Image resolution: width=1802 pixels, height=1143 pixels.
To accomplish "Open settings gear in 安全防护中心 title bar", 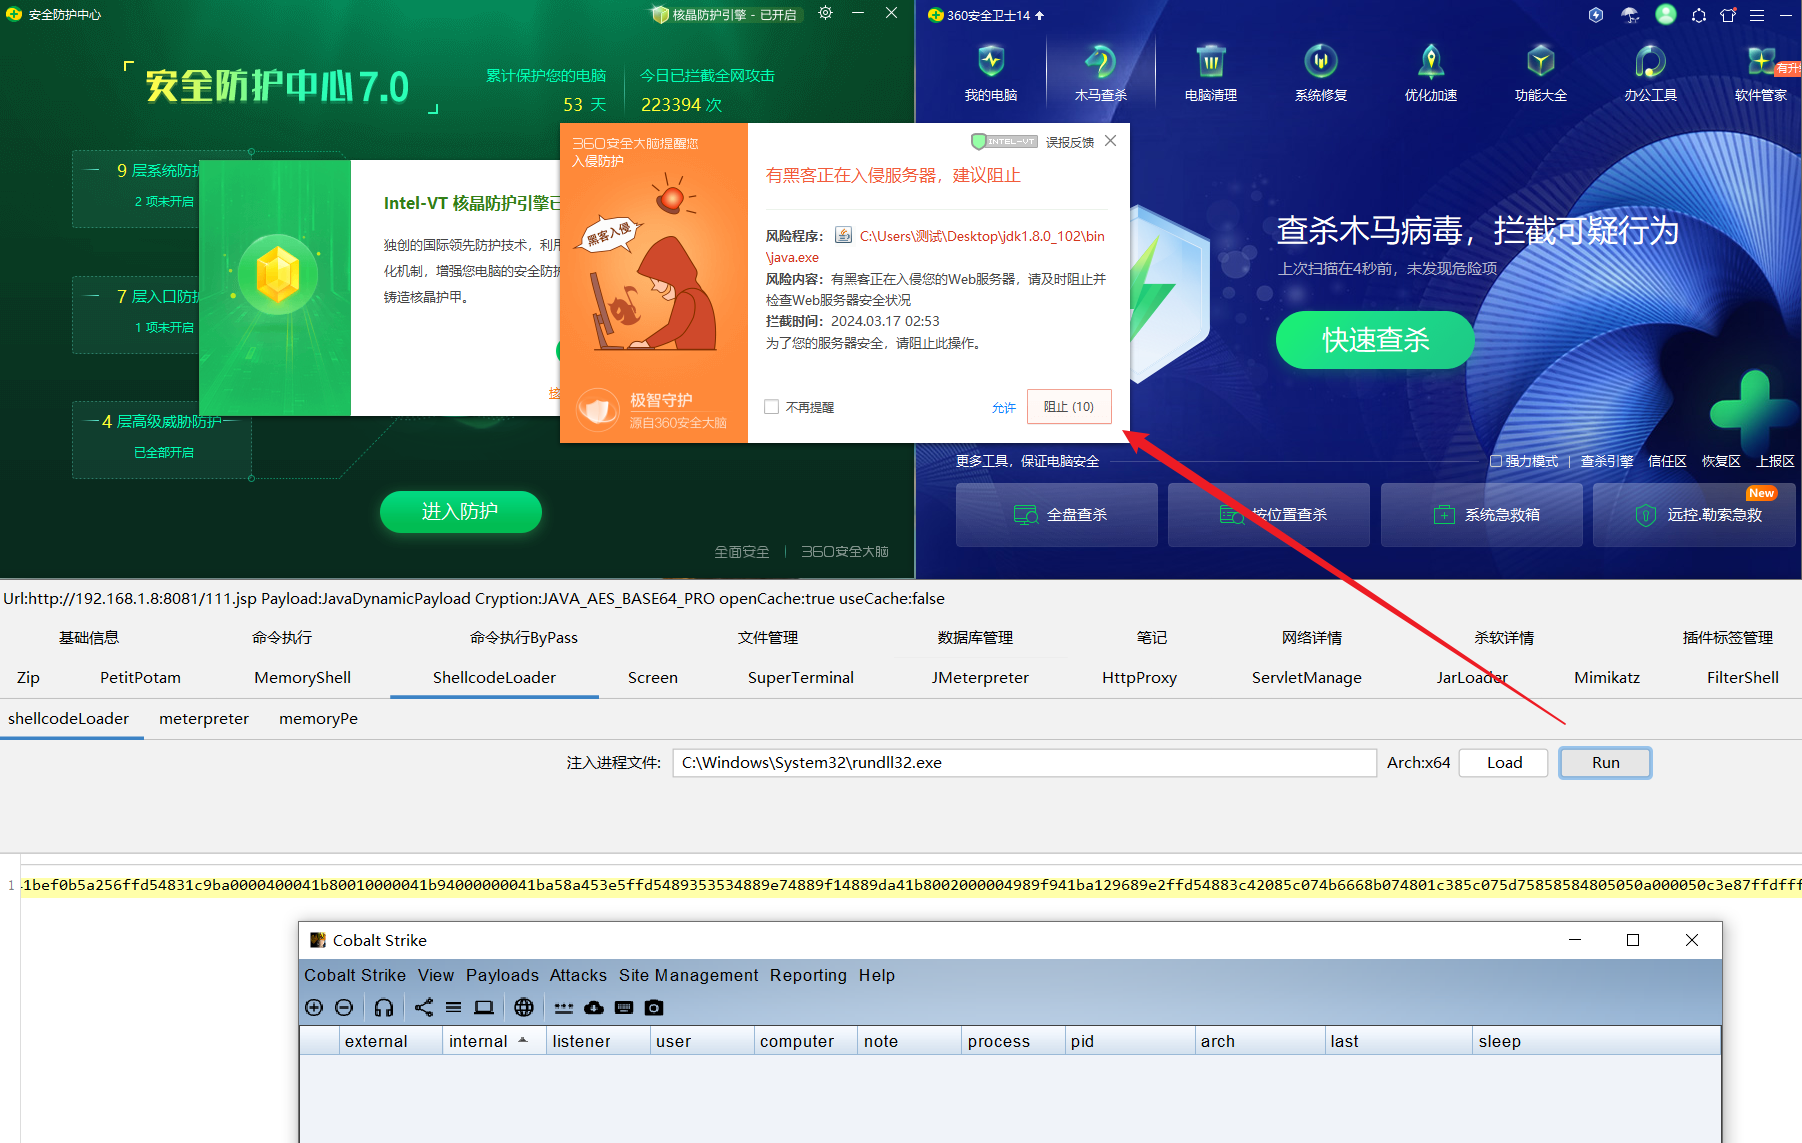I will pyautogui.click(x=825, y=13).
